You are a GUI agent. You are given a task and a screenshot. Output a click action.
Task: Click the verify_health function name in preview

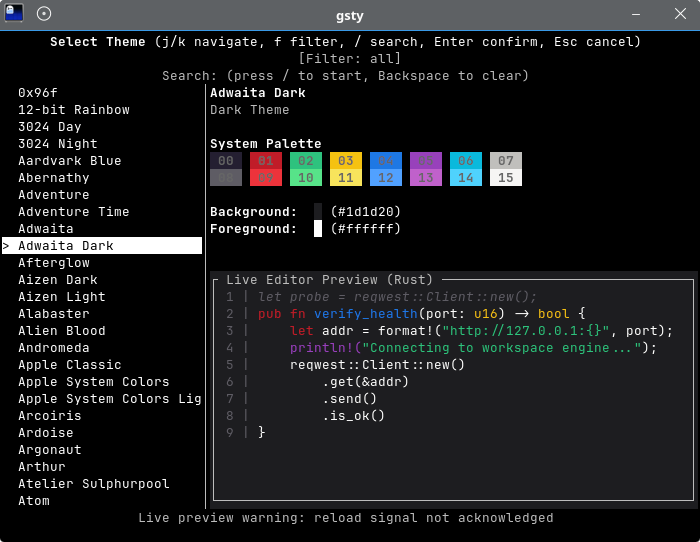coord(366,314)
